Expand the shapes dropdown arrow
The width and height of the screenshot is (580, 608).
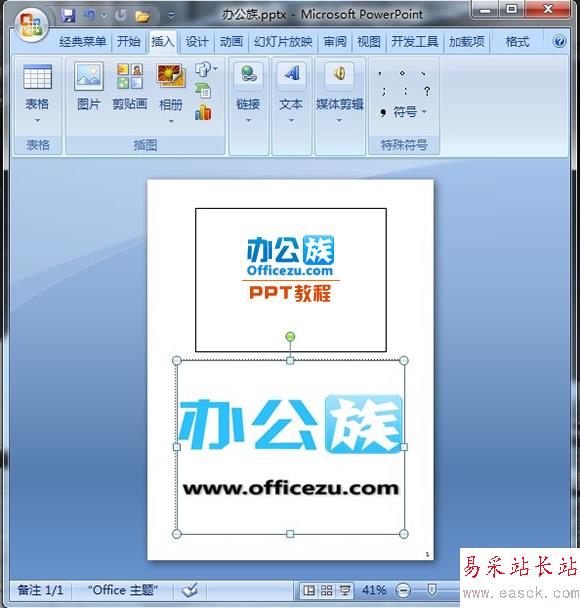coord(215,69)
